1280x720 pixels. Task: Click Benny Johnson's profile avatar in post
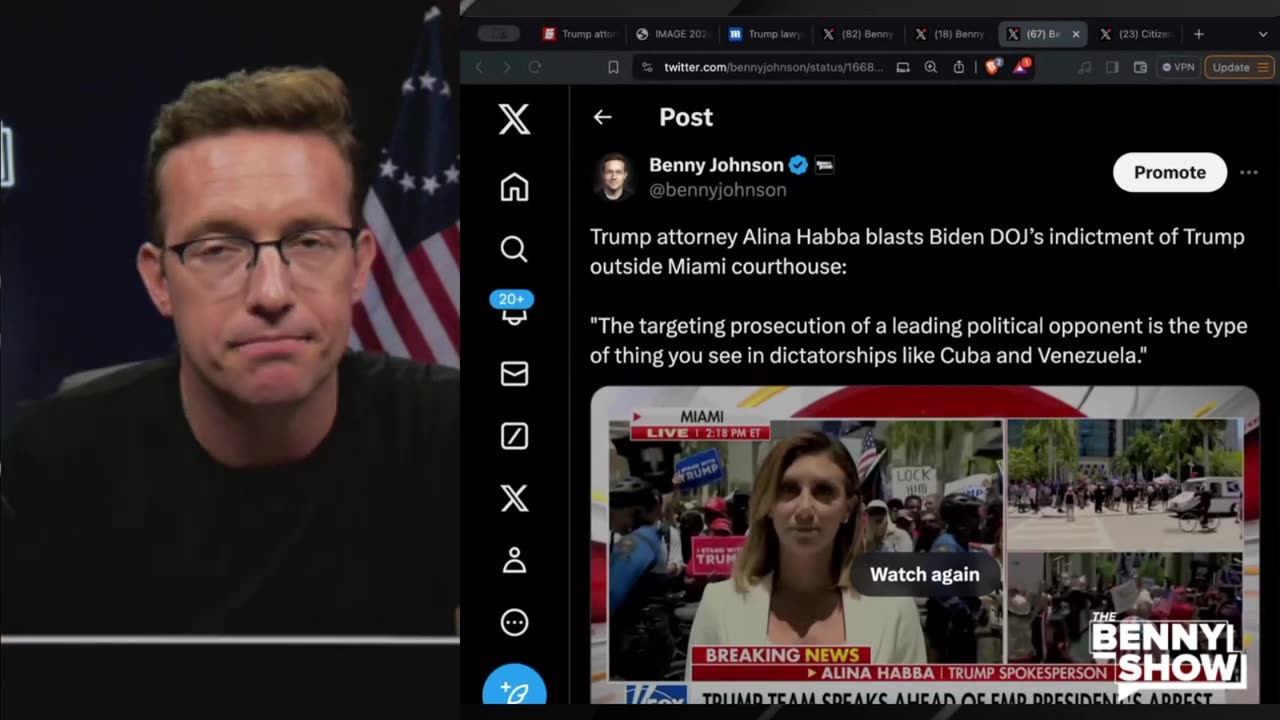613,176
